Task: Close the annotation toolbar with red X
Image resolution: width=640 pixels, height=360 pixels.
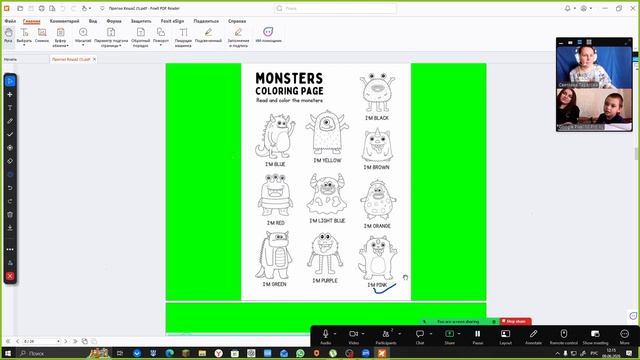Action: point(10,276)
